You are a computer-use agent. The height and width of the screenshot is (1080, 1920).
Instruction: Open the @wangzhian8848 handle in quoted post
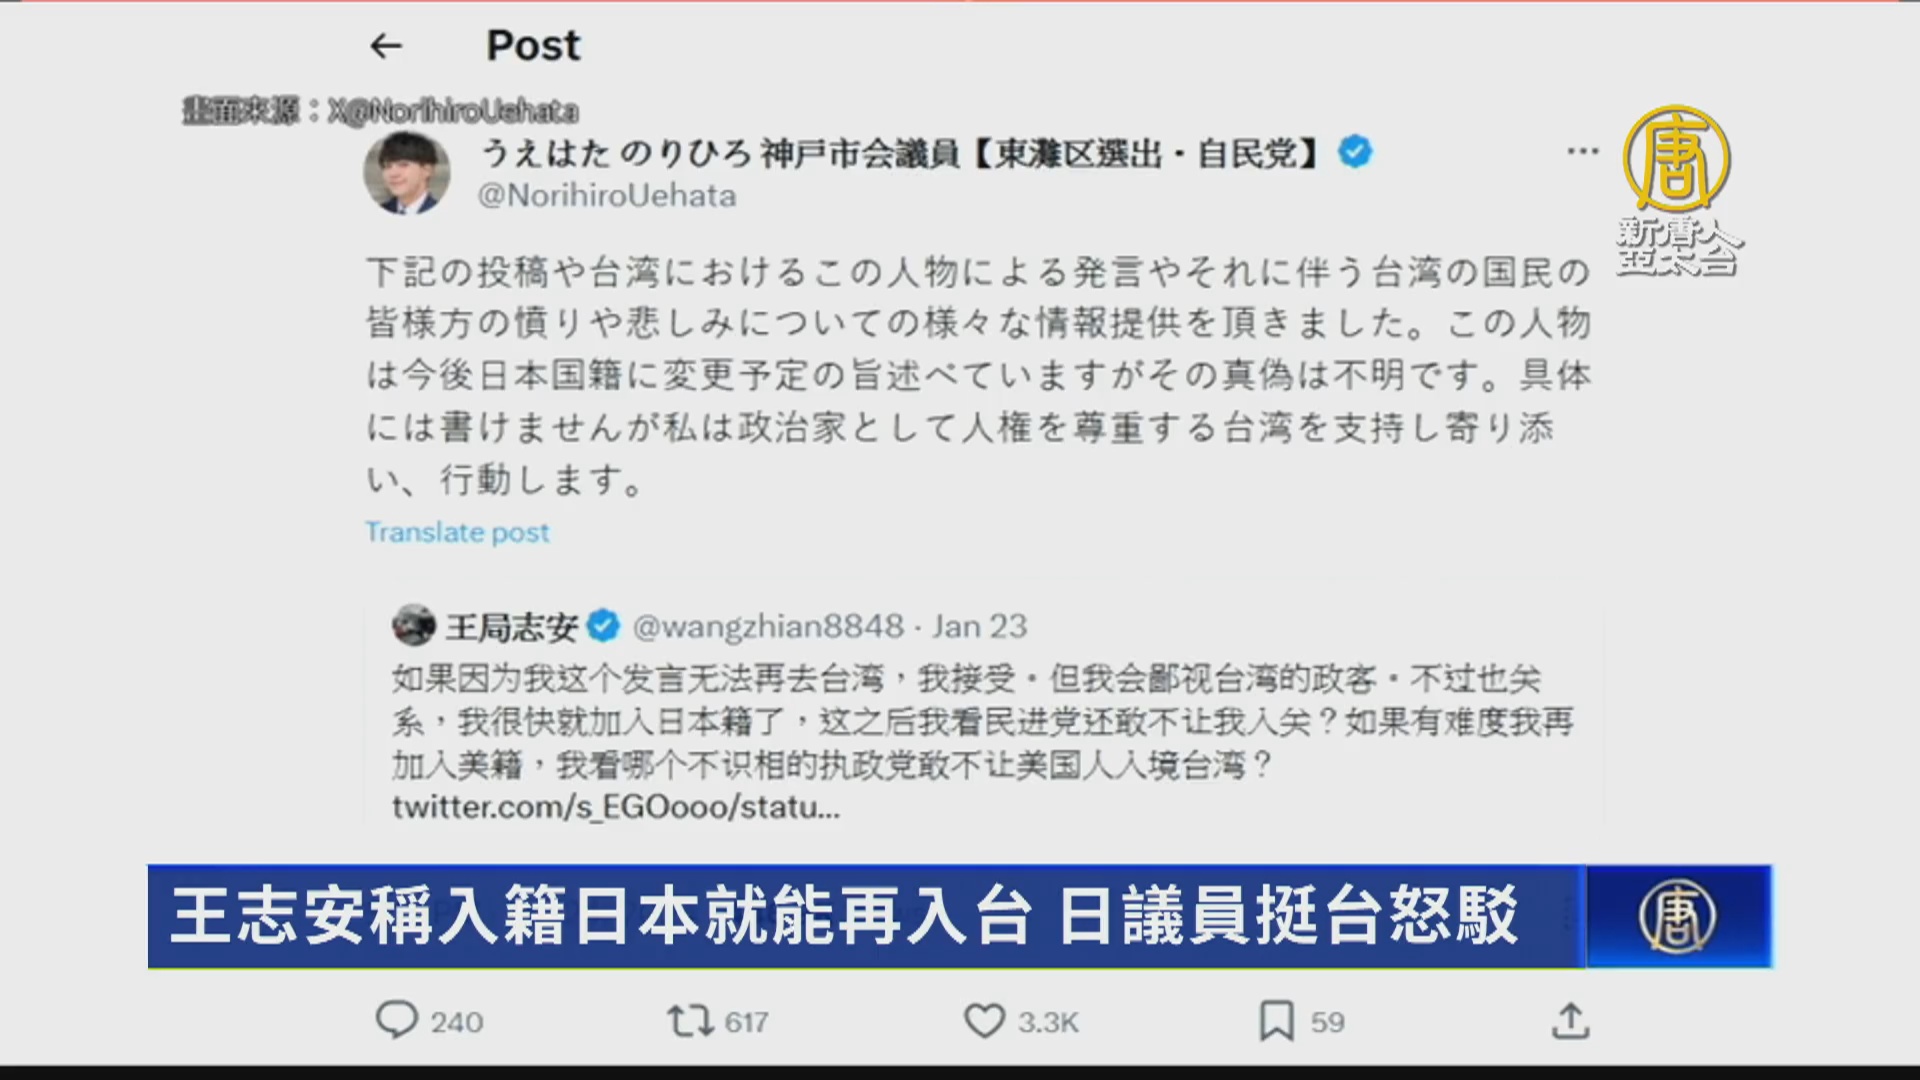tap(768, 627)
